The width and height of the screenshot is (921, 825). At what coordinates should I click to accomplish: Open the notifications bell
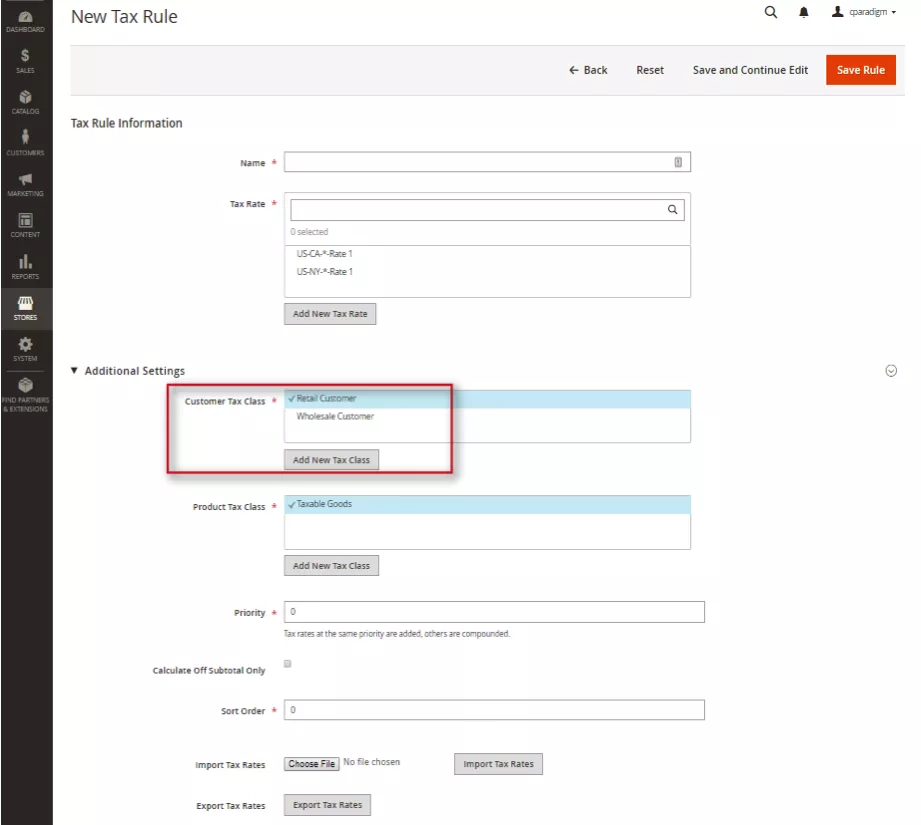click(803, 13)
